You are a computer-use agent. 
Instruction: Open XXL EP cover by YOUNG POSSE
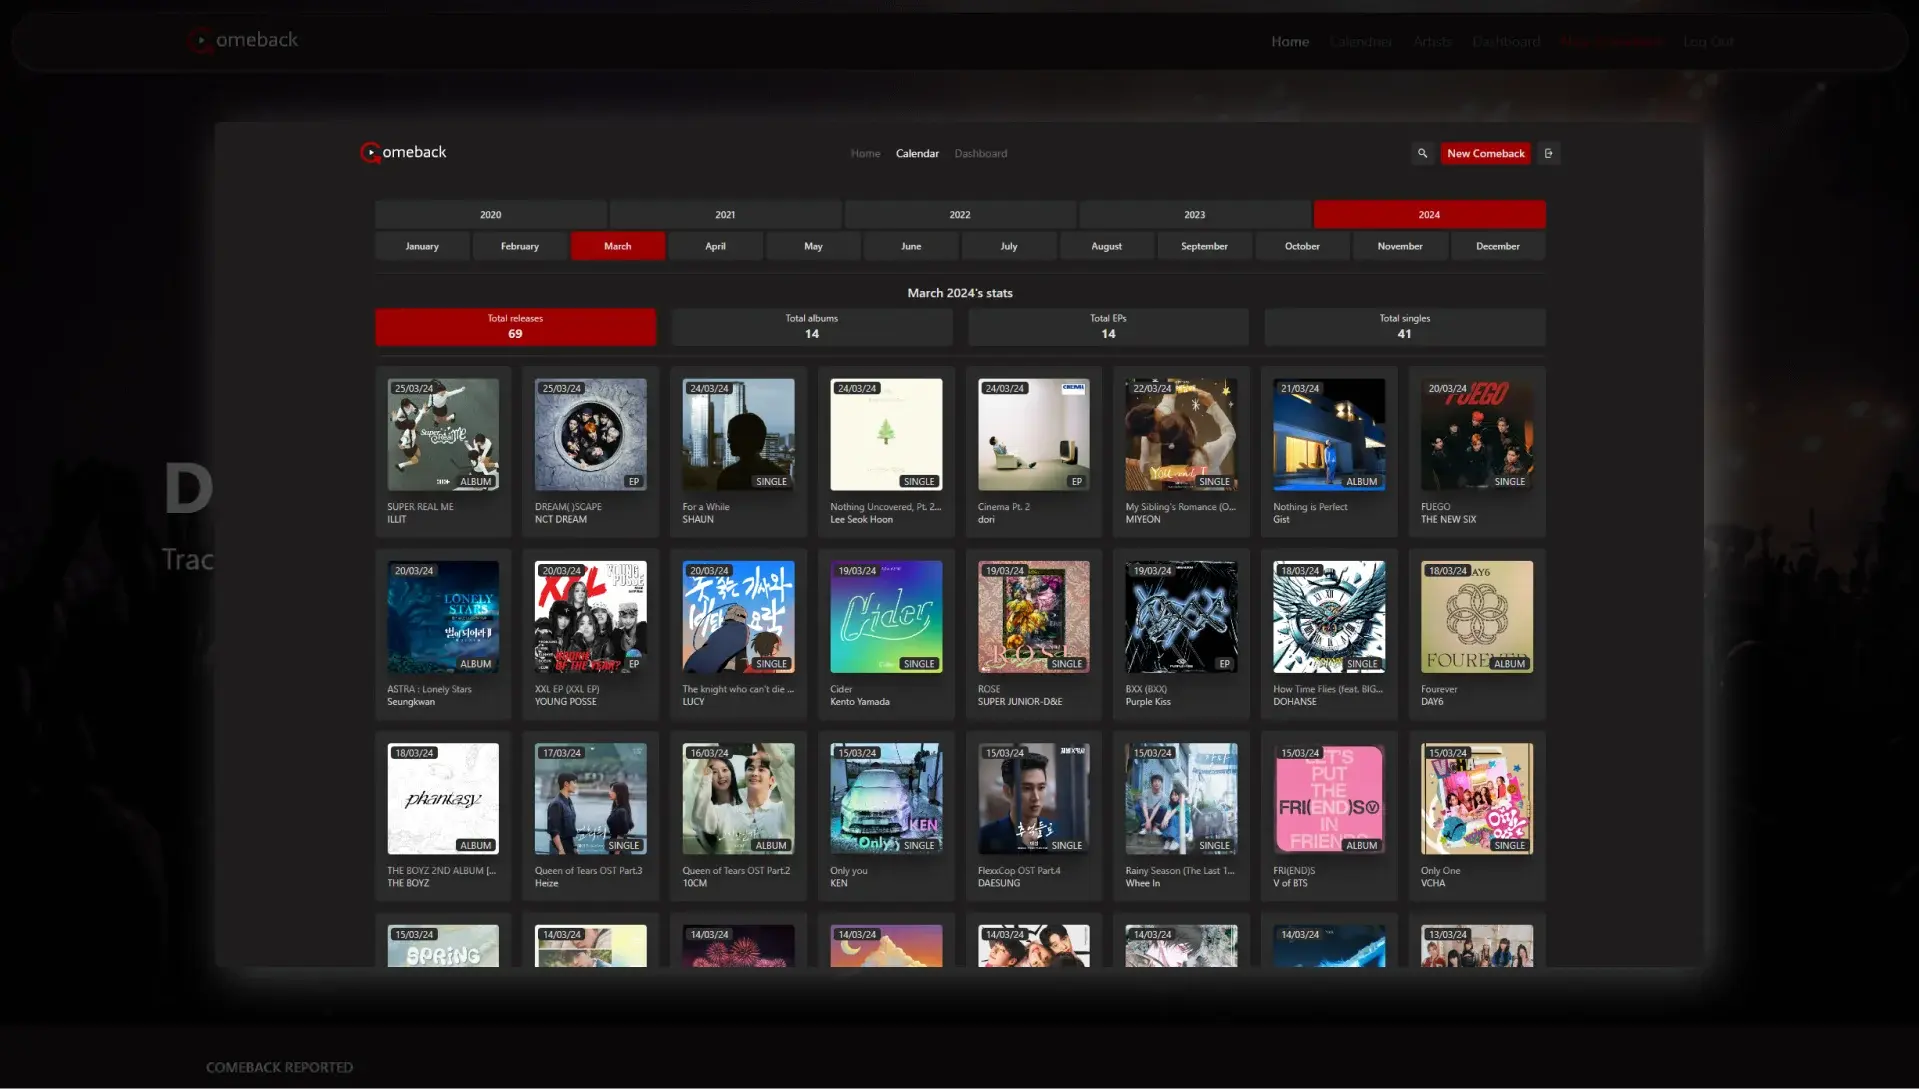[x=590, y=616]
